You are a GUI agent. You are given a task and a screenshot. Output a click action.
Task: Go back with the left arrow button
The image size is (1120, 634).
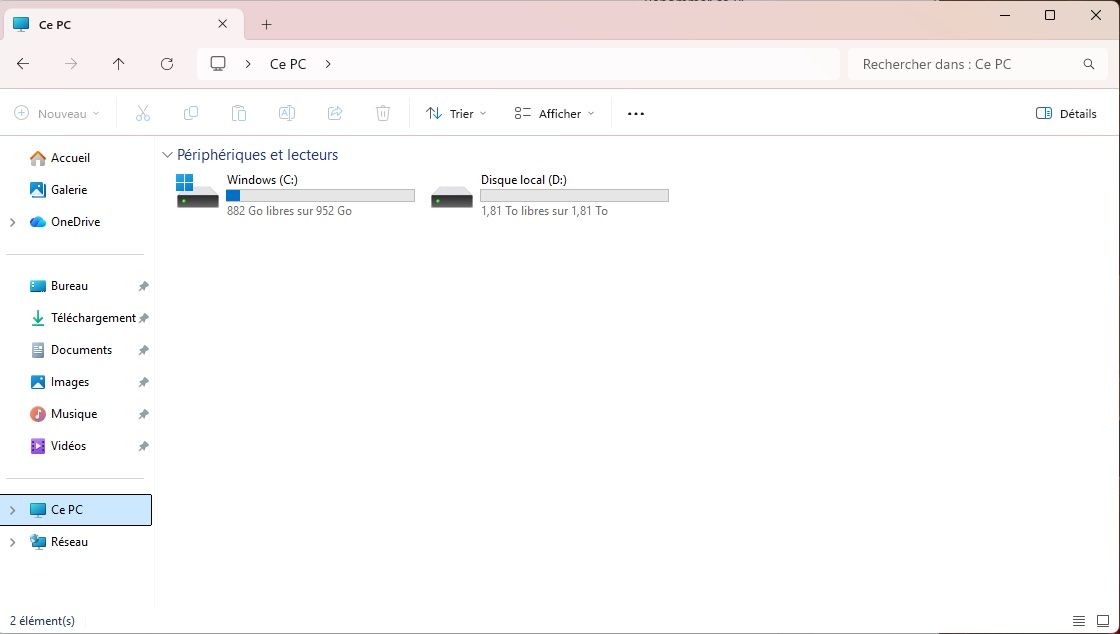(x=23, y=64)
